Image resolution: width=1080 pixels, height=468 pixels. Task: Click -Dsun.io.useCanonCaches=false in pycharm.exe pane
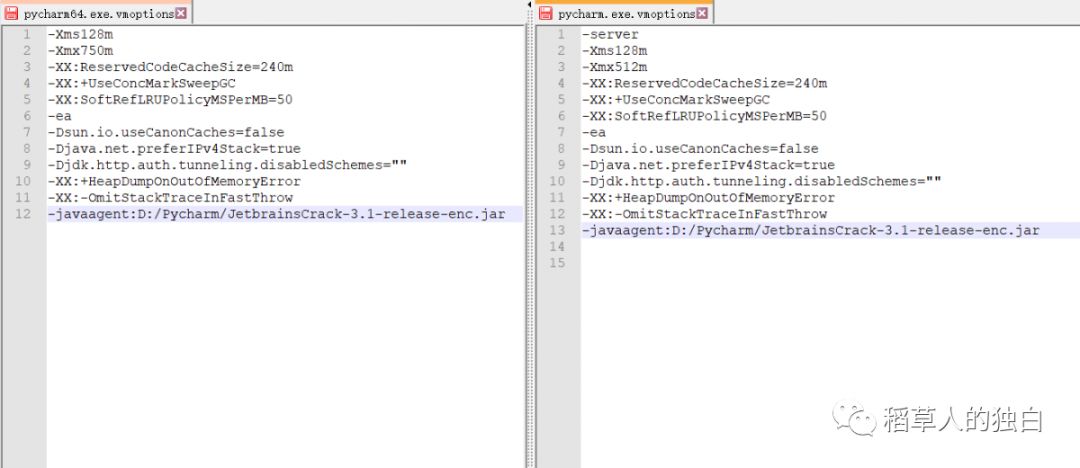(700, 149)
